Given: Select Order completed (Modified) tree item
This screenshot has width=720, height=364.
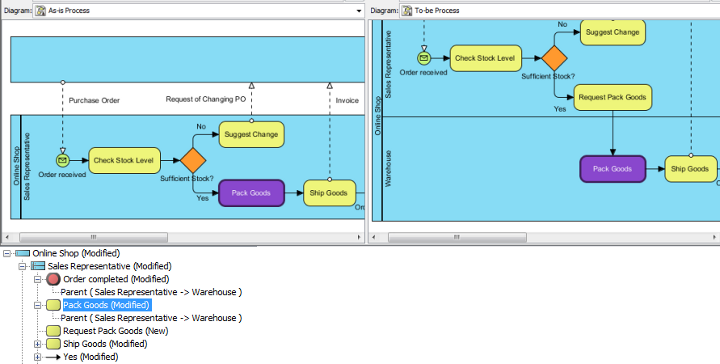Looking at the screenshot, I should click(116, 279).
